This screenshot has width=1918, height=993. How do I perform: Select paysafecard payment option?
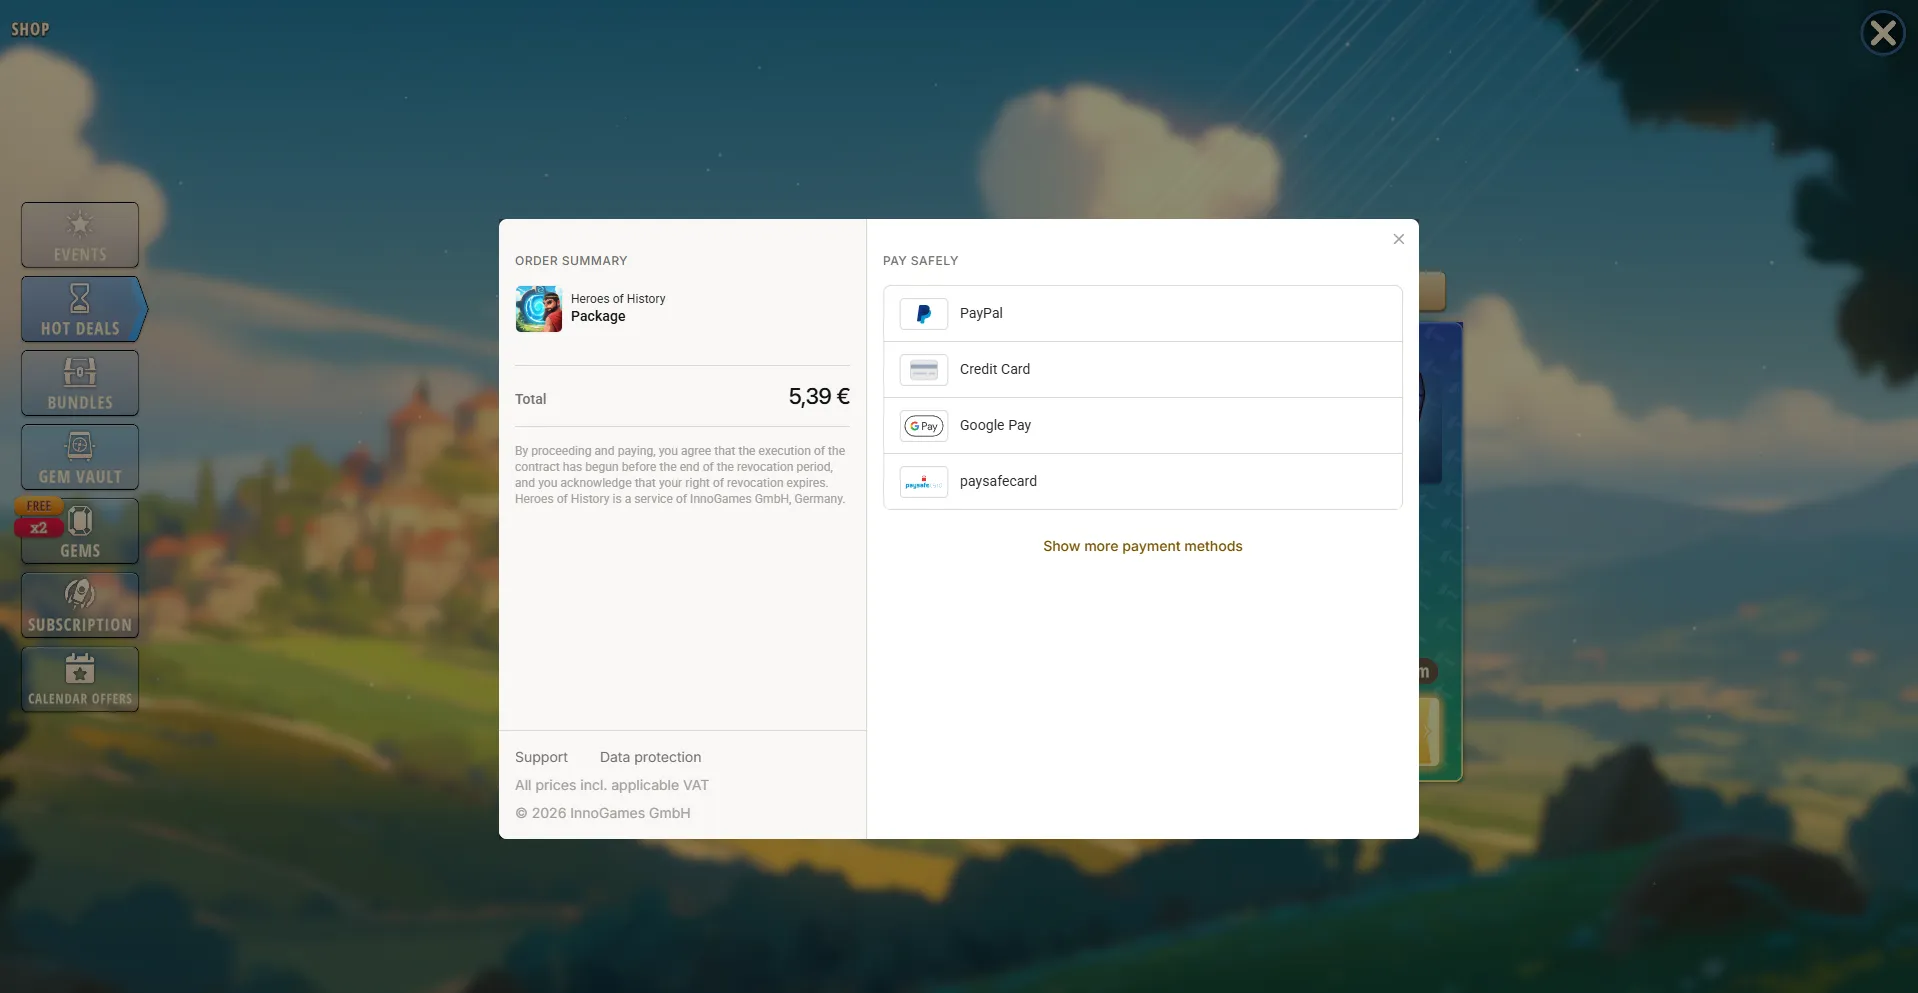(1142, 482)
